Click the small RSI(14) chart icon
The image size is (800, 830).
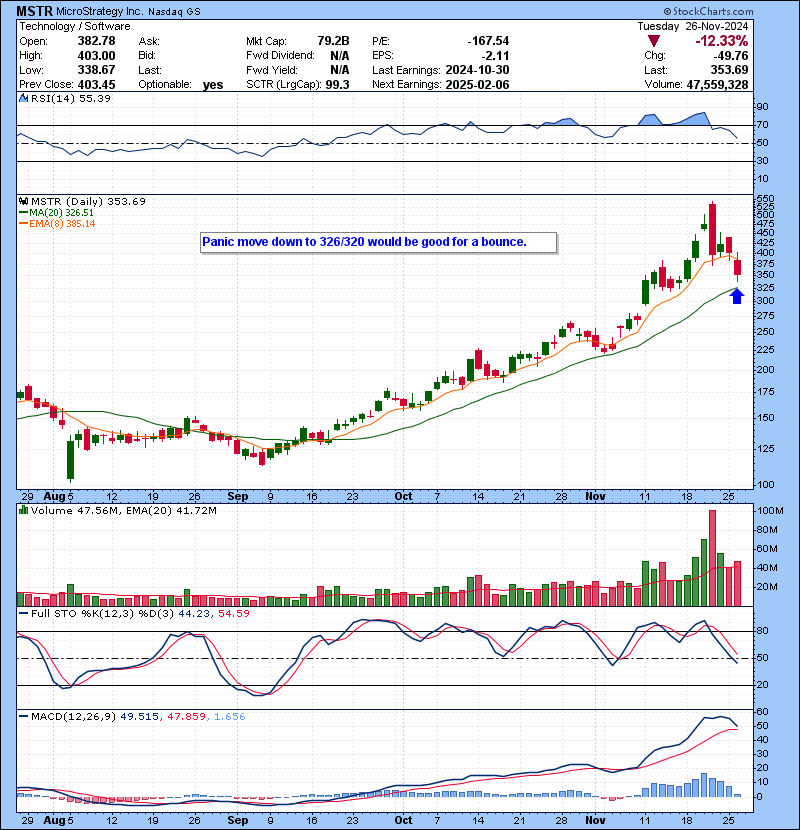coord(23,98)
